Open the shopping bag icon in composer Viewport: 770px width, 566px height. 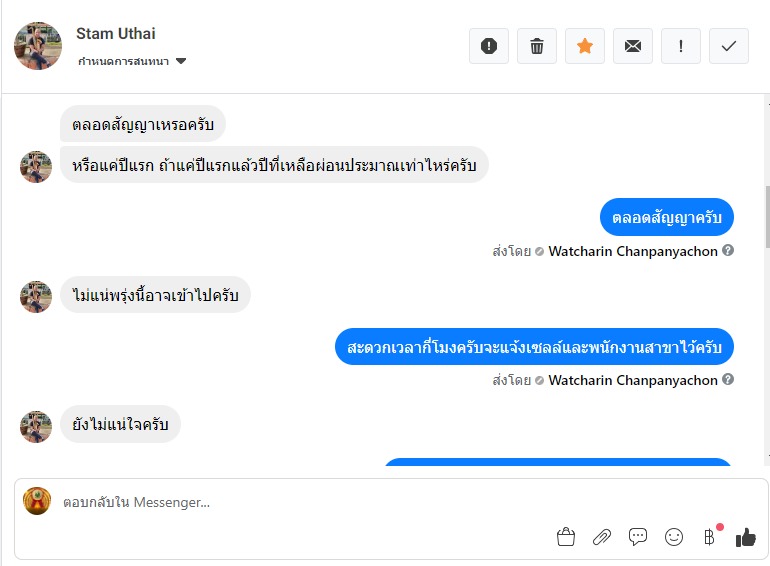pyautogui.click(x=566, y=537)
